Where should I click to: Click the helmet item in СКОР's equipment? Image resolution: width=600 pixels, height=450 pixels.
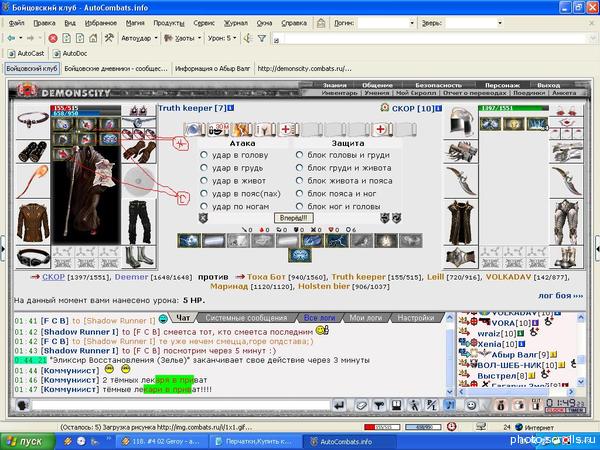[x=461, y=121]
